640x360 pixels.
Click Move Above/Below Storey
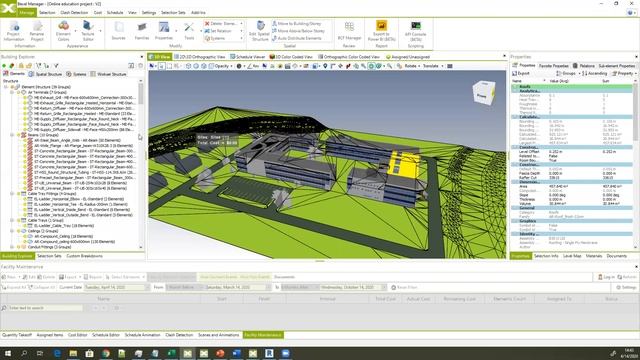[x=298, y=31]
